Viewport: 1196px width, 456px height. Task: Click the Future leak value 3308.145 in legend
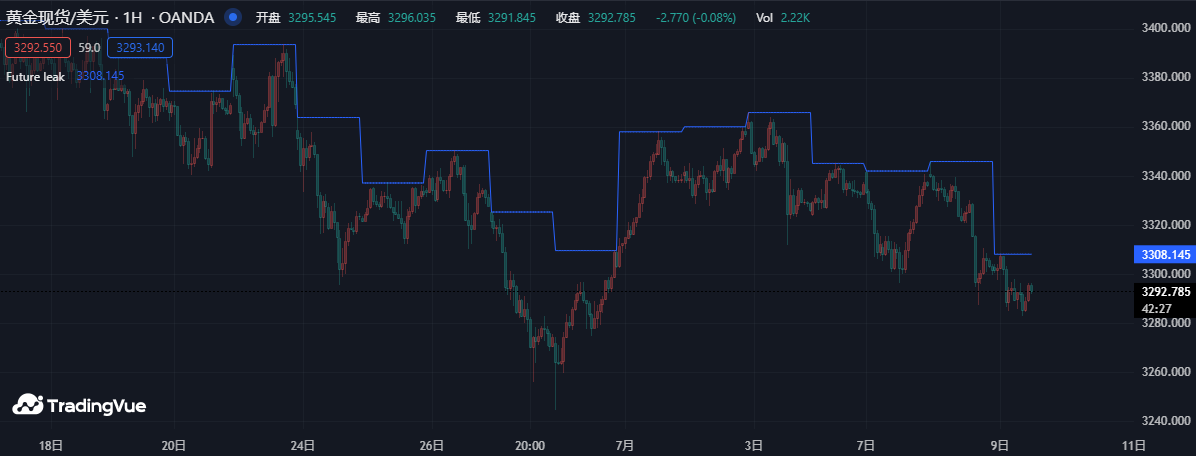(100, 76)
